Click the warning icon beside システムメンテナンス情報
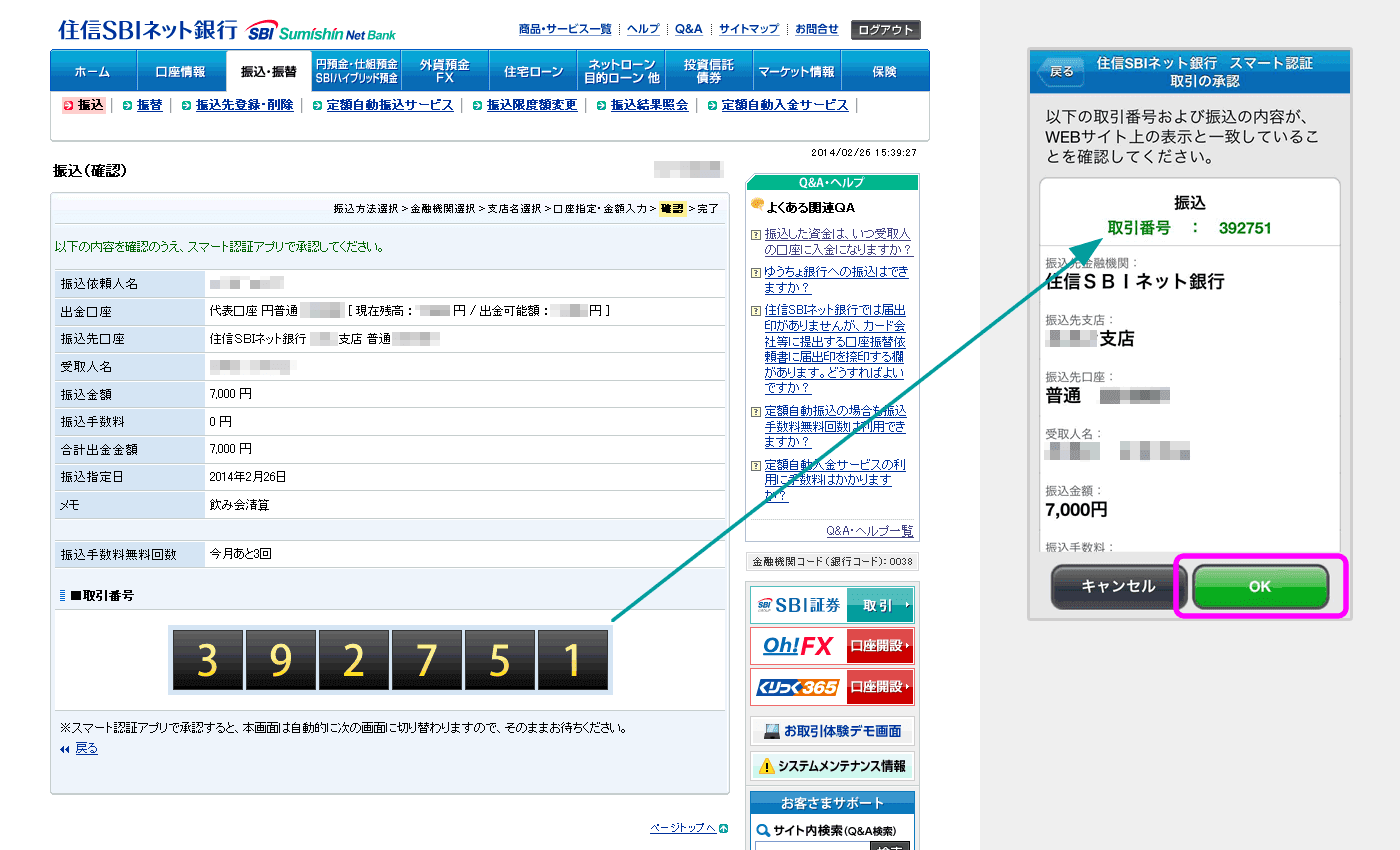This screenshot has height=850, width=1400. tap(767, 766)
